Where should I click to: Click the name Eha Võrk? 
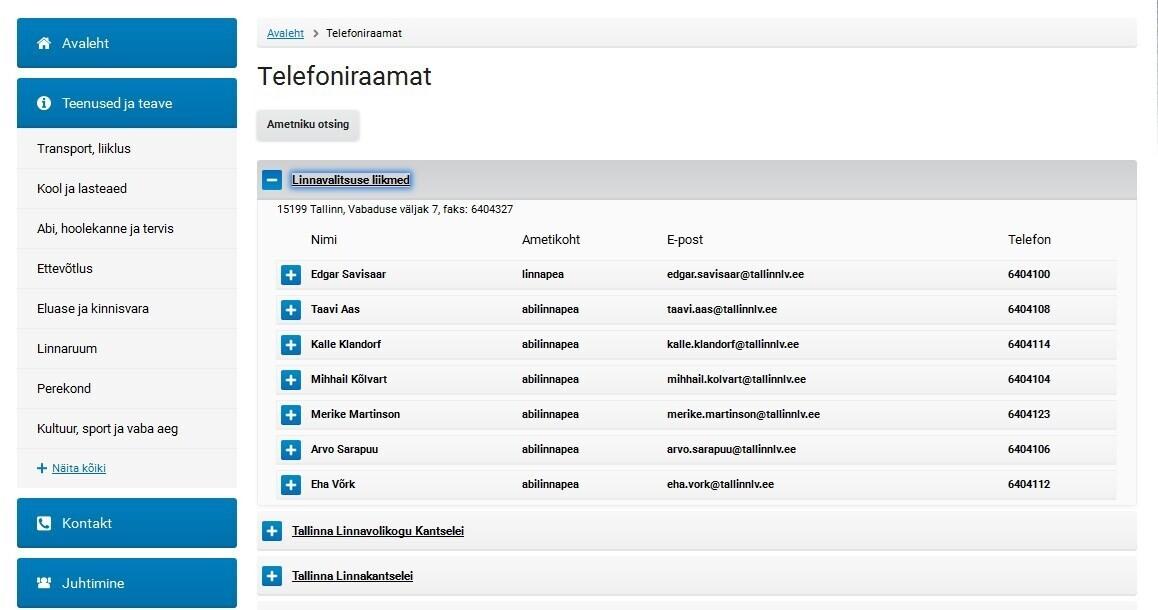tap(333, 484)
